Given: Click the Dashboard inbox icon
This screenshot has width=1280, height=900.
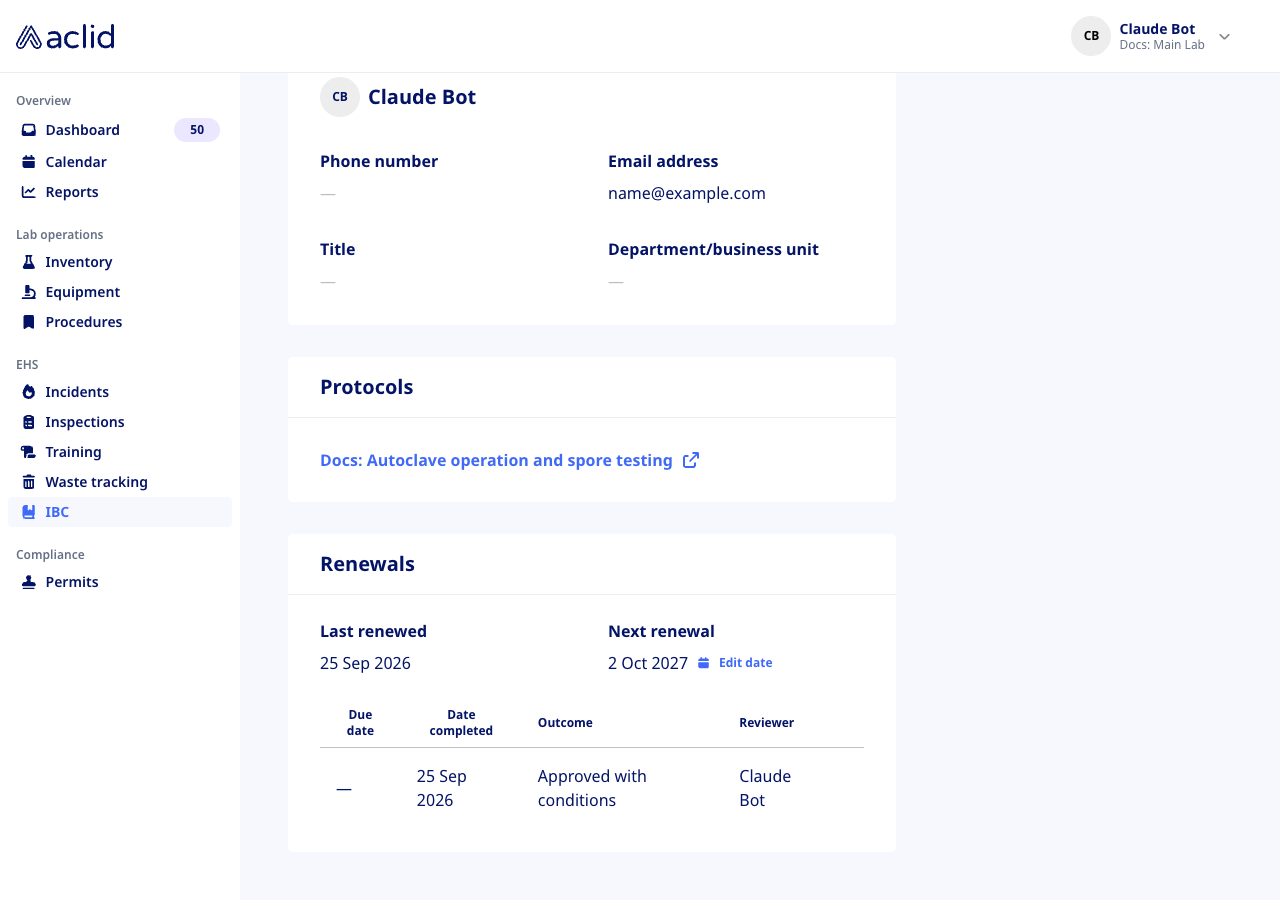Looking at the screenshot, I should pos(29,130).
